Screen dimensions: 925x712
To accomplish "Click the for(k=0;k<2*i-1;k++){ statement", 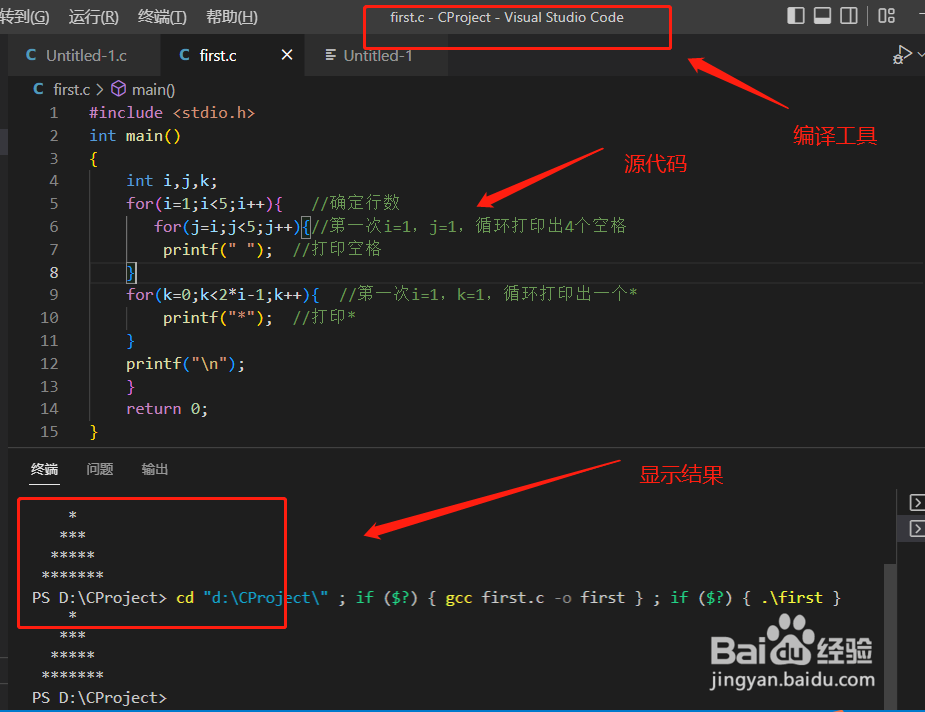I will tap(223, 294).
